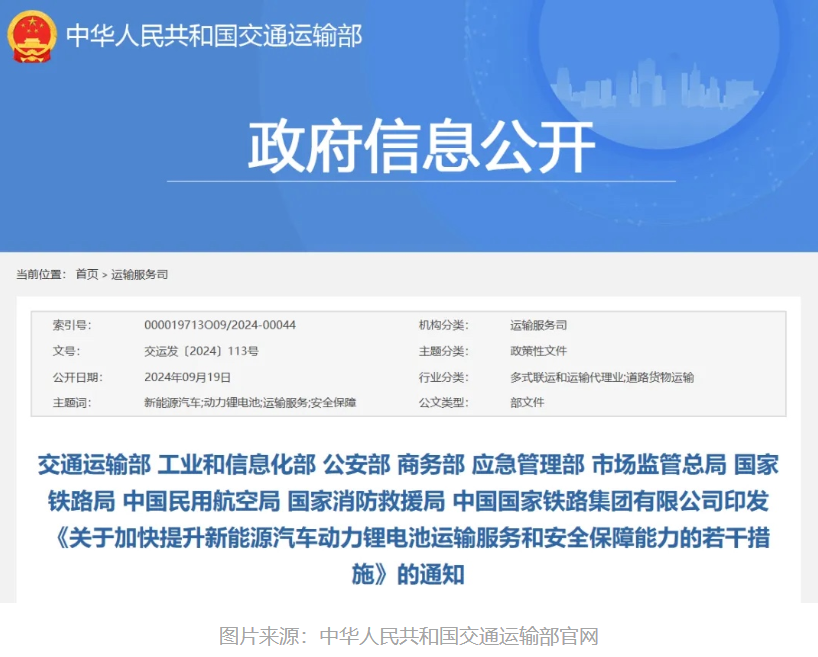818x657 pixels.
Task: Select index number 000019713O09/2024-00044
Action: (220, 325)
